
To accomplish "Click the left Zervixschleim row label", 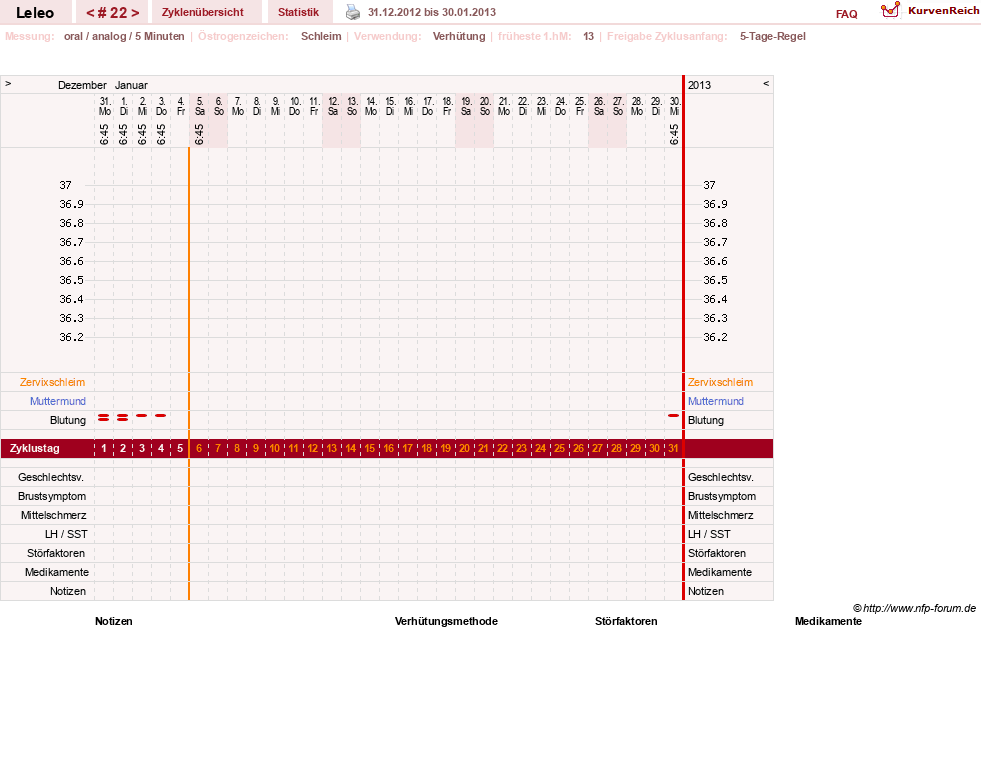I will tap(53, 382).
